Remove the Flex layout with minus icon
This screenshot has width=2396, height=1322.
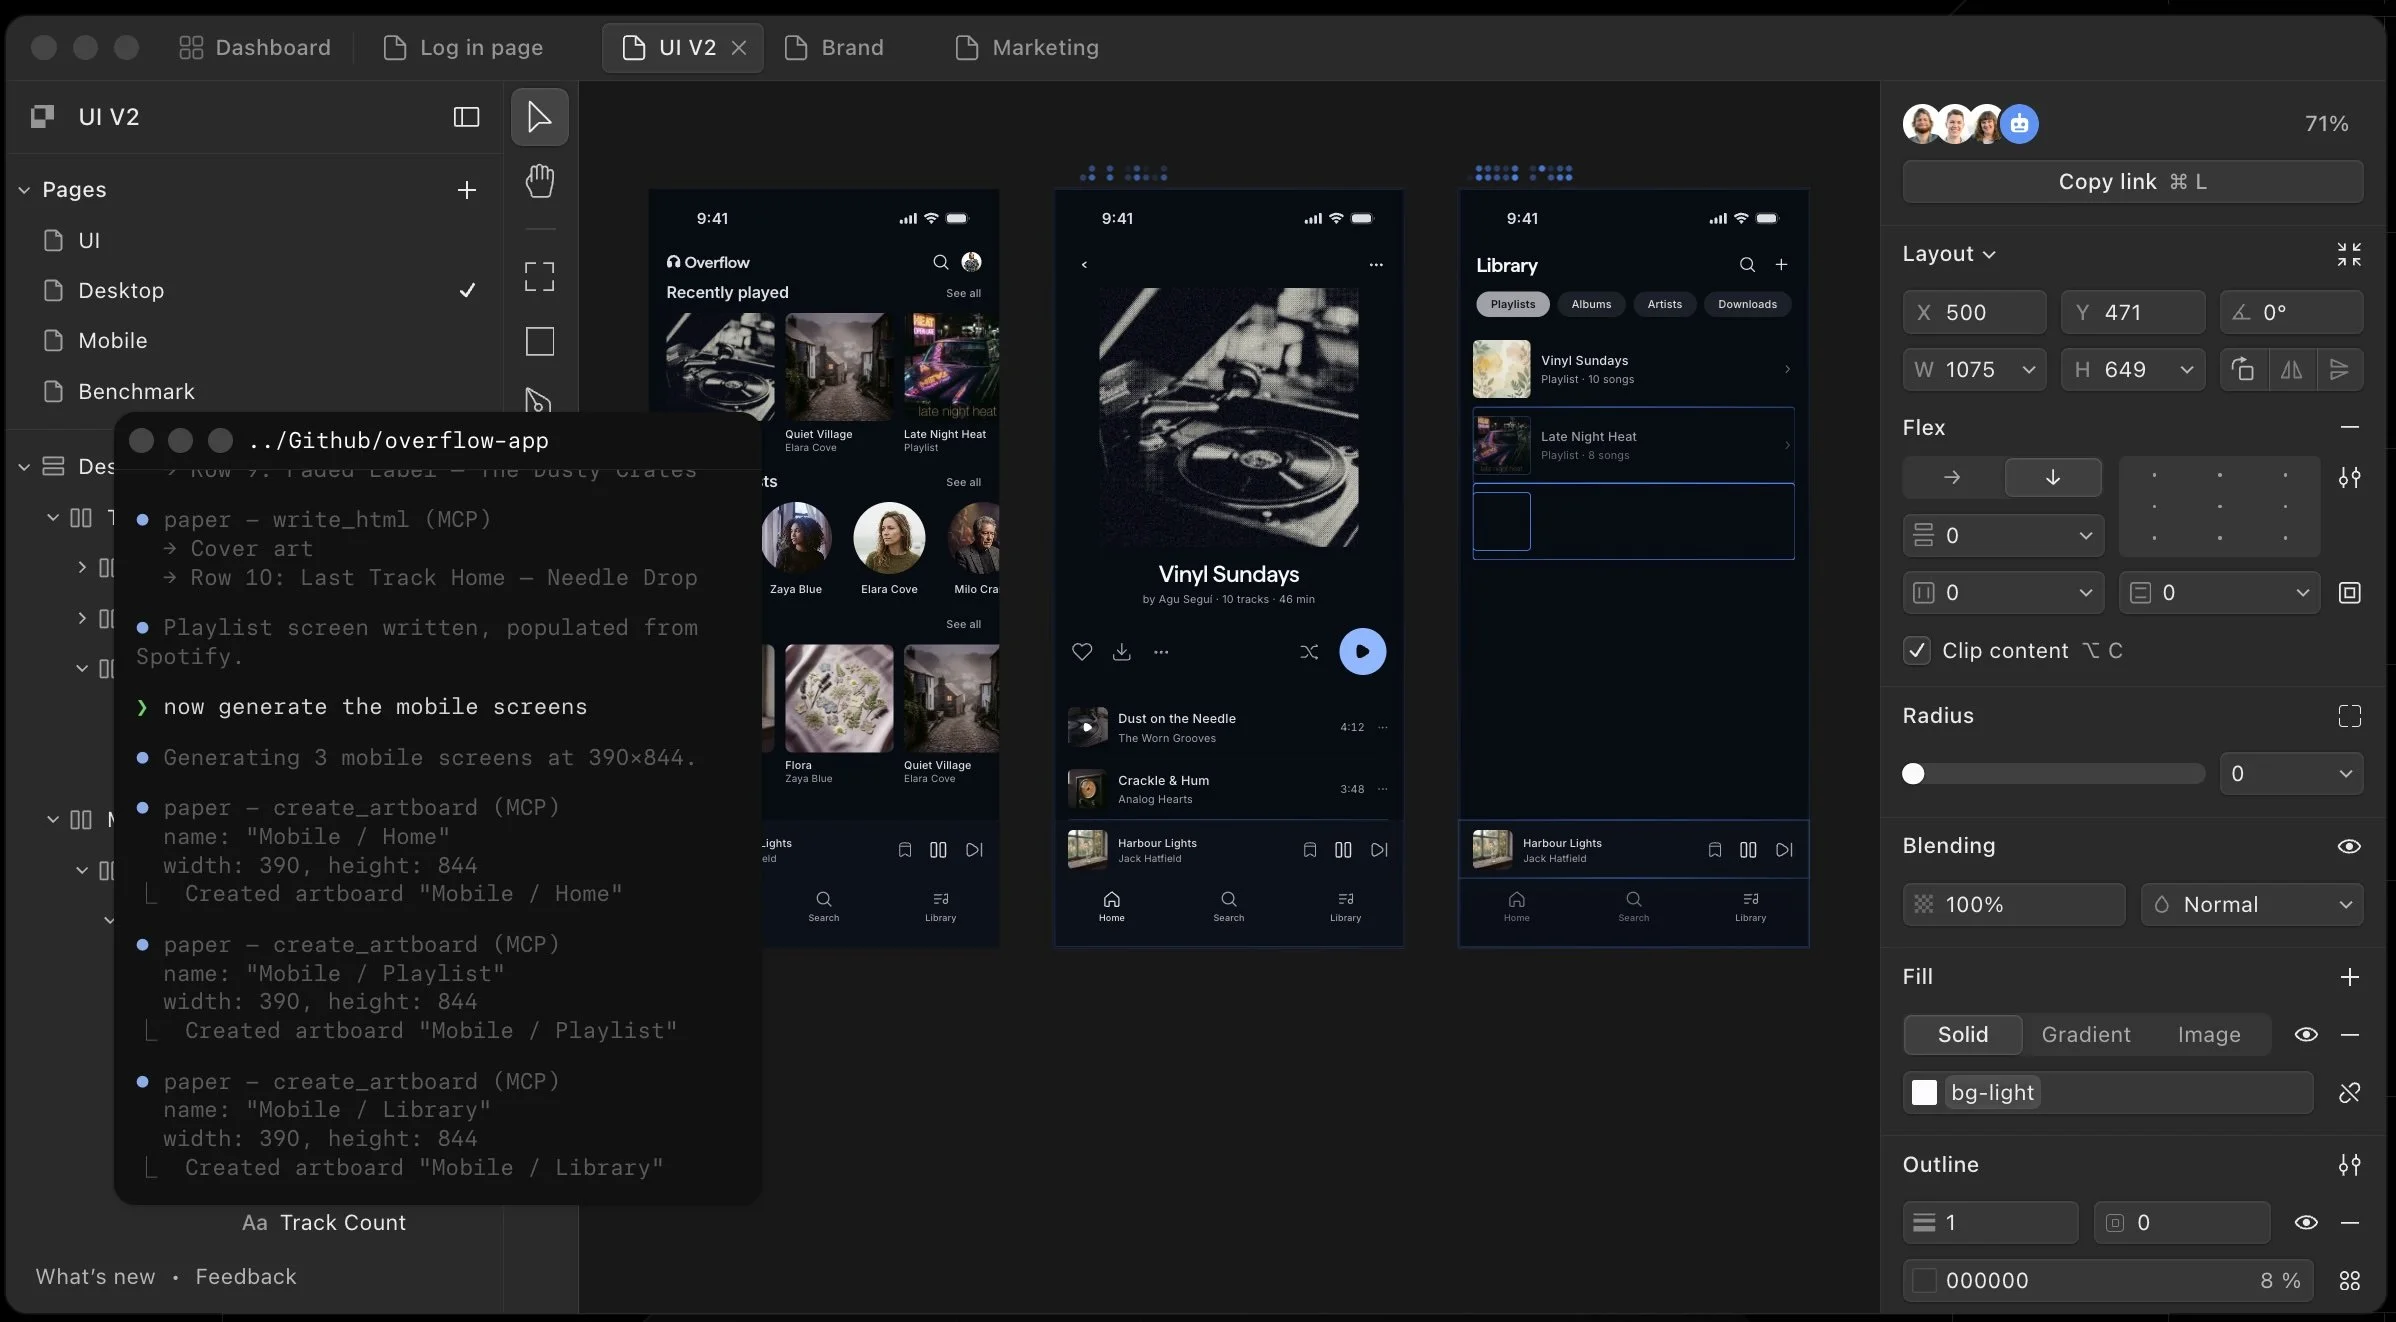(x=2349, y=427)
